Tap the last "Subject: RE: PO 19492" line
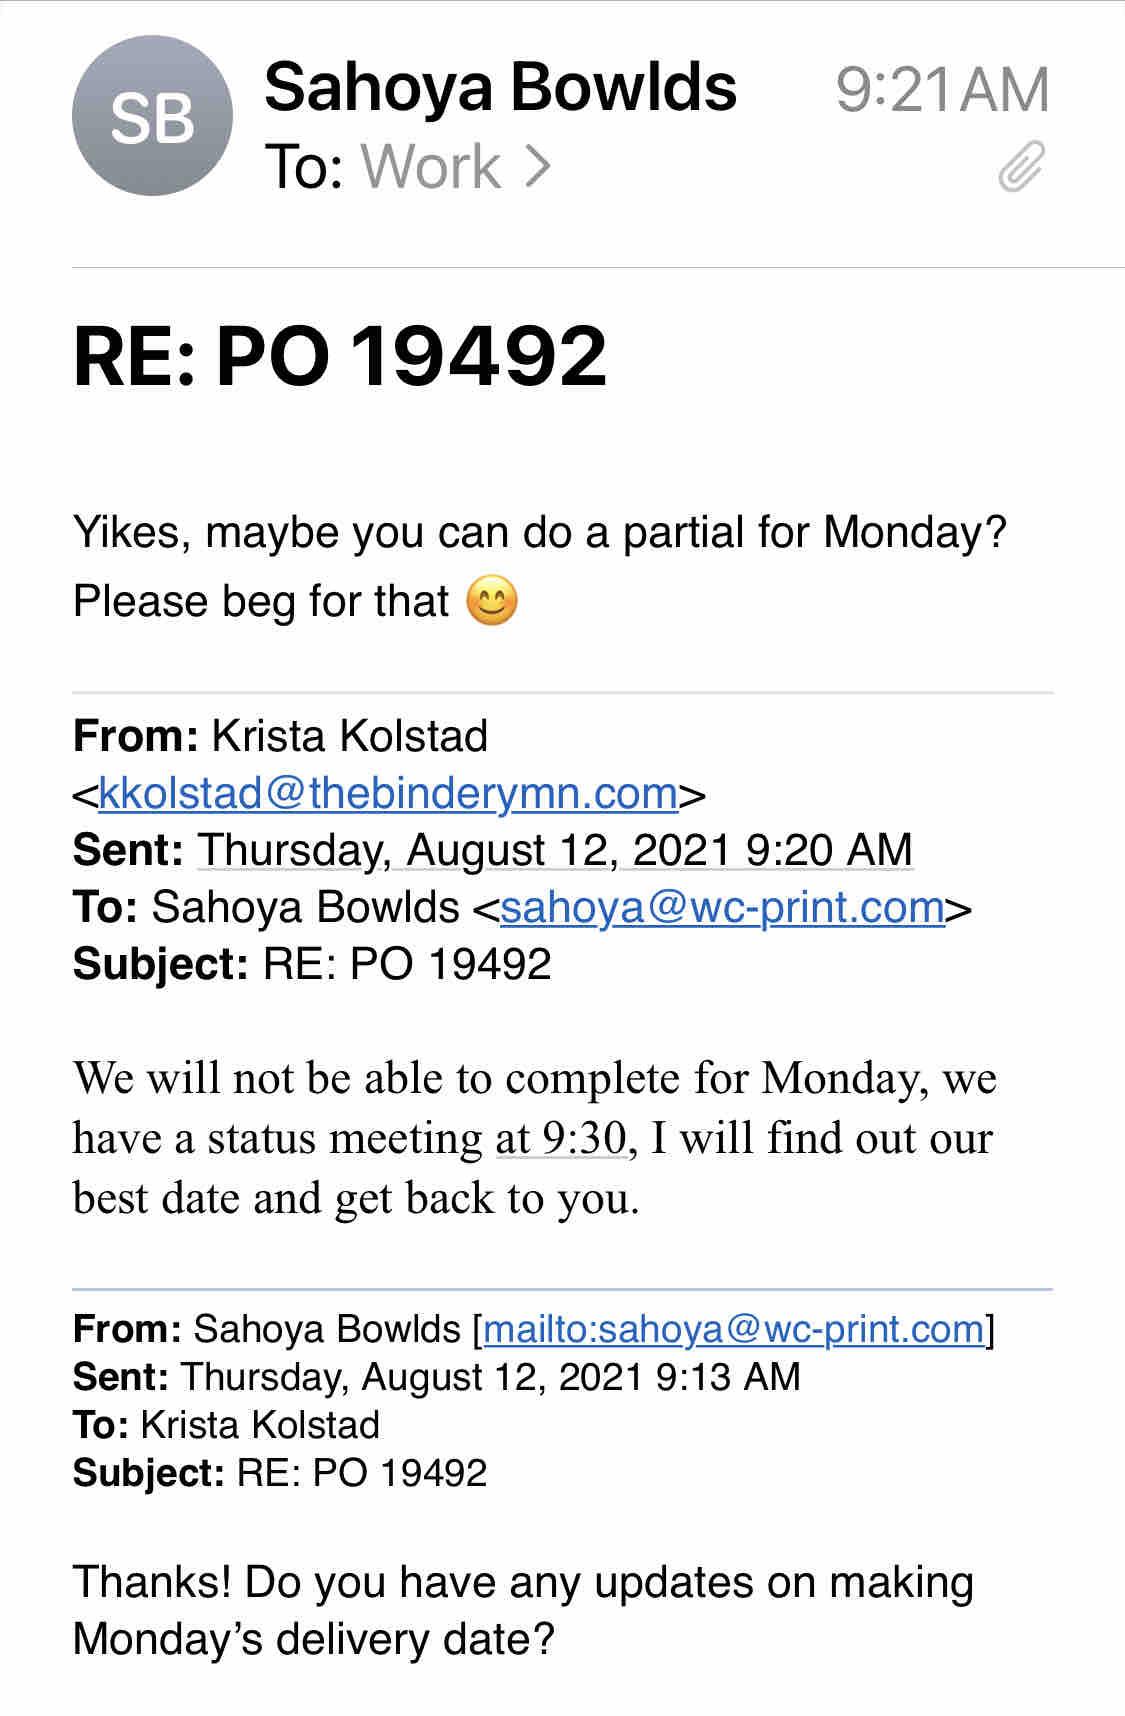 (x=280, y=1473)
